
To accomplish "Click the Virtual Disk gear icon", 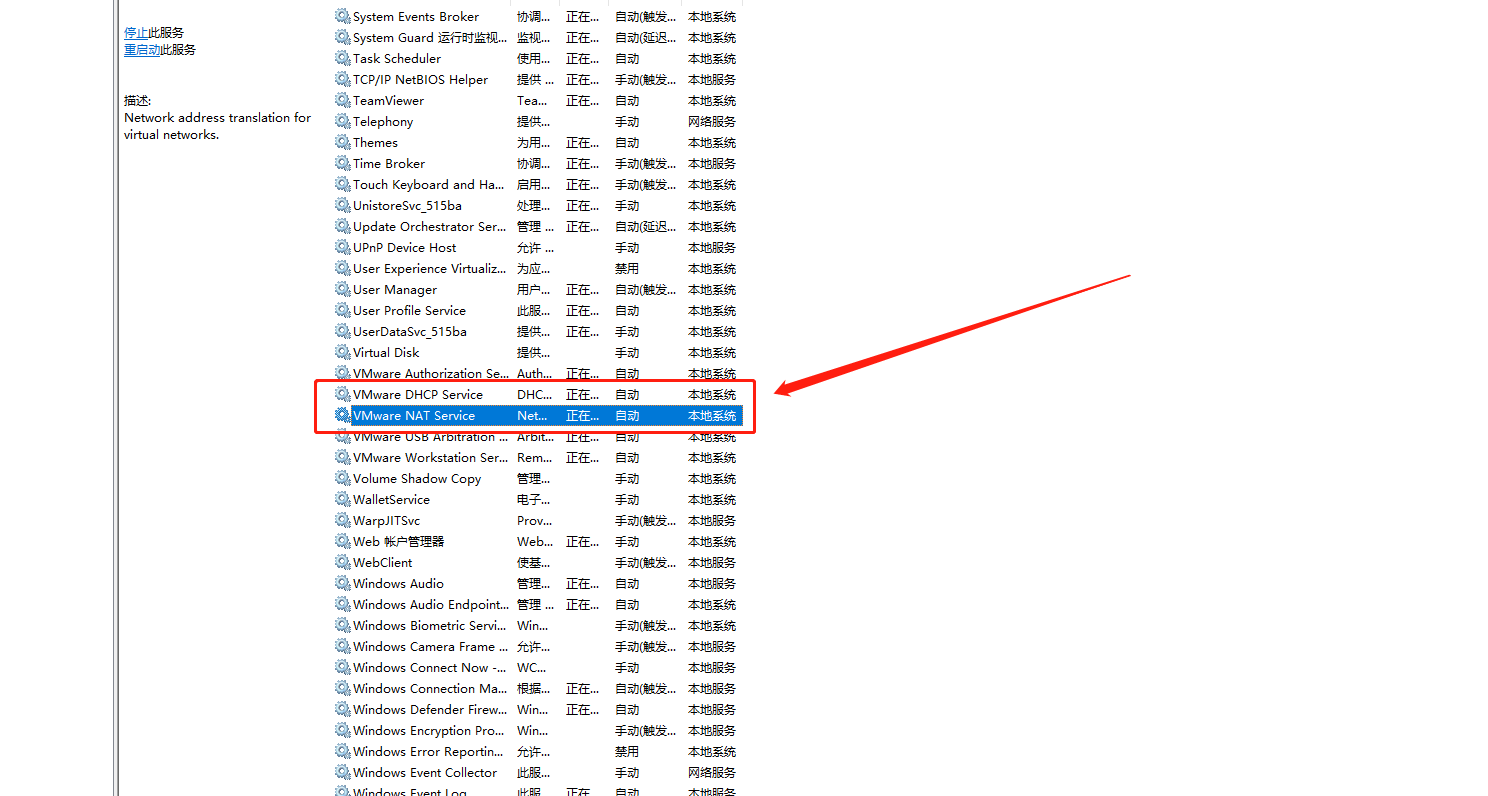I will pos(343,353).
